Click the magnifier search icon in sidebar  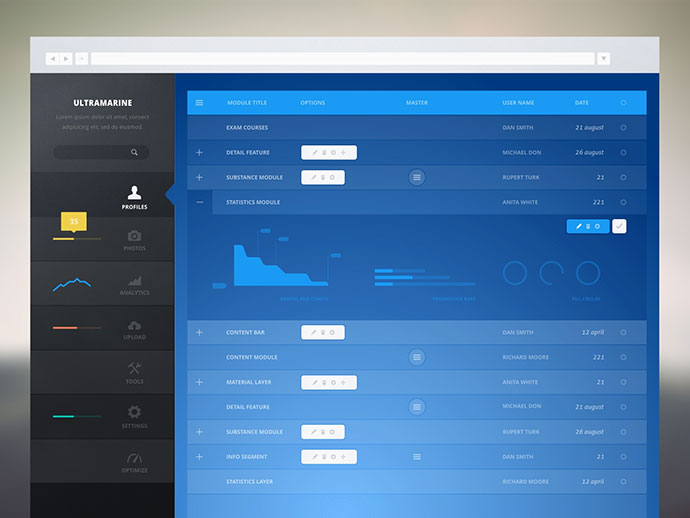click(134, 152)
